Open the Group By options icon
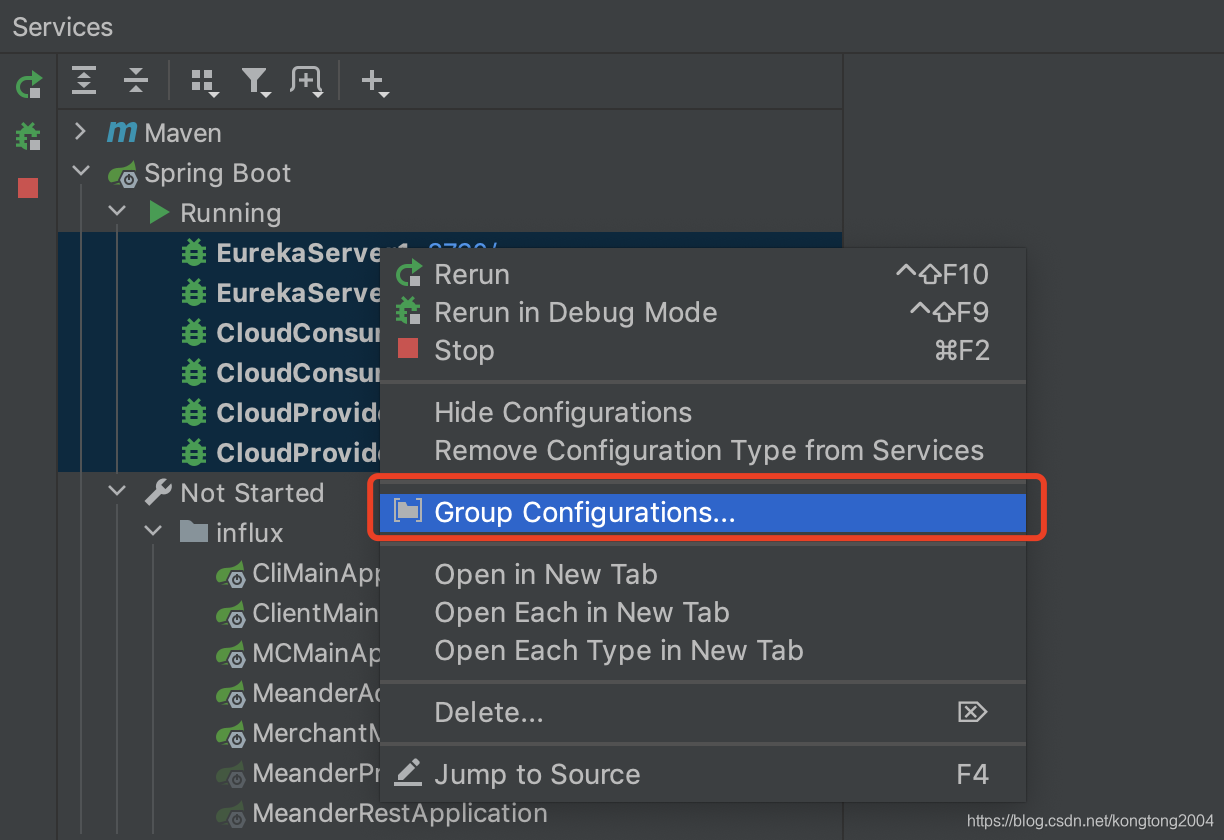 203,81
